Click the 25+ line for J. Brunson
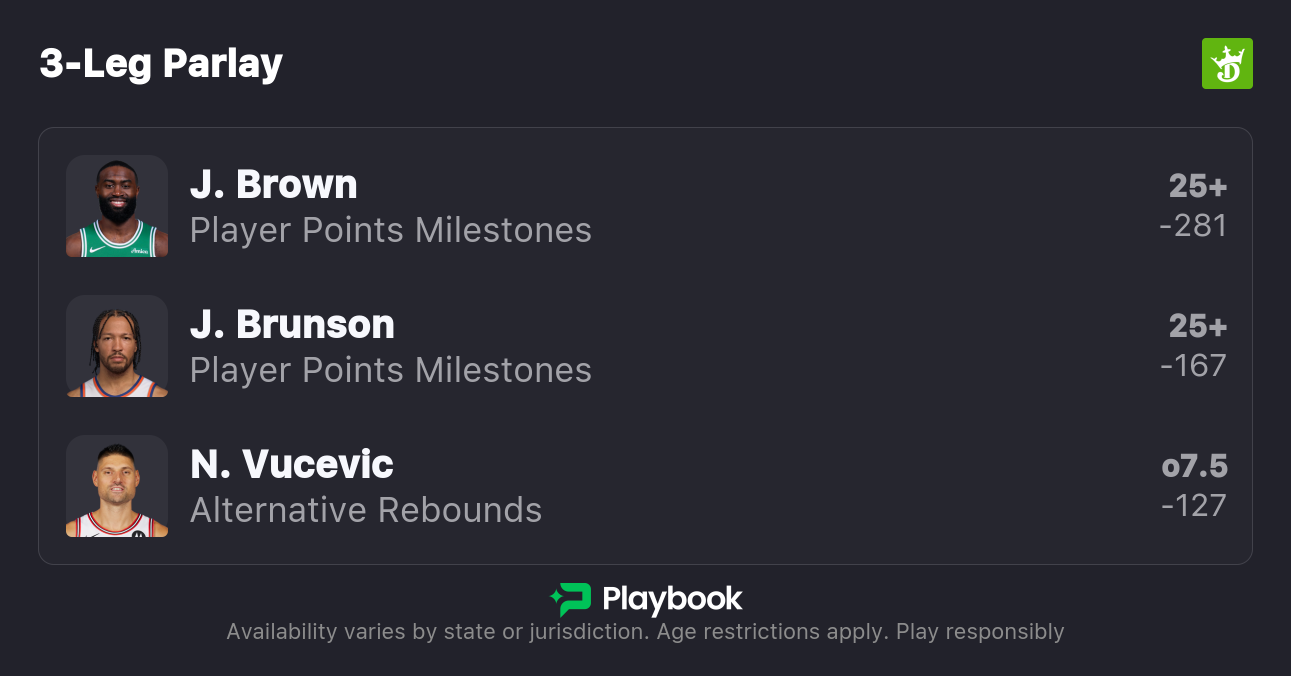The width and height of the screenshot is (1291, 676). click(x=1197, y=326)
